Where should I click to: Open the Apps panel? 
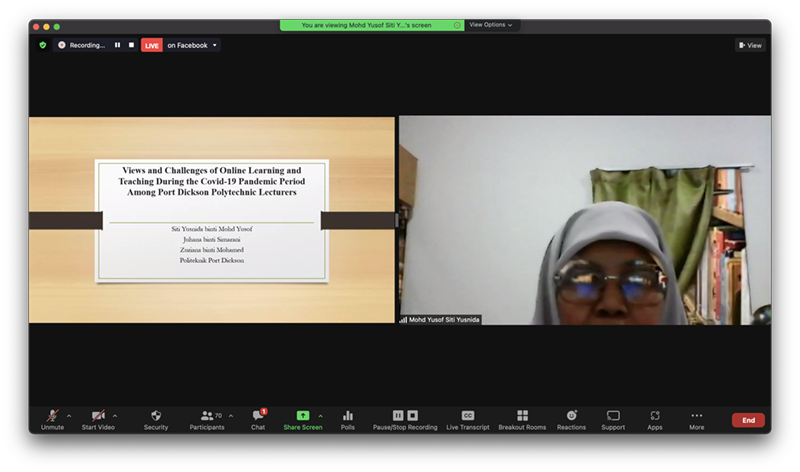click(655, 415)
